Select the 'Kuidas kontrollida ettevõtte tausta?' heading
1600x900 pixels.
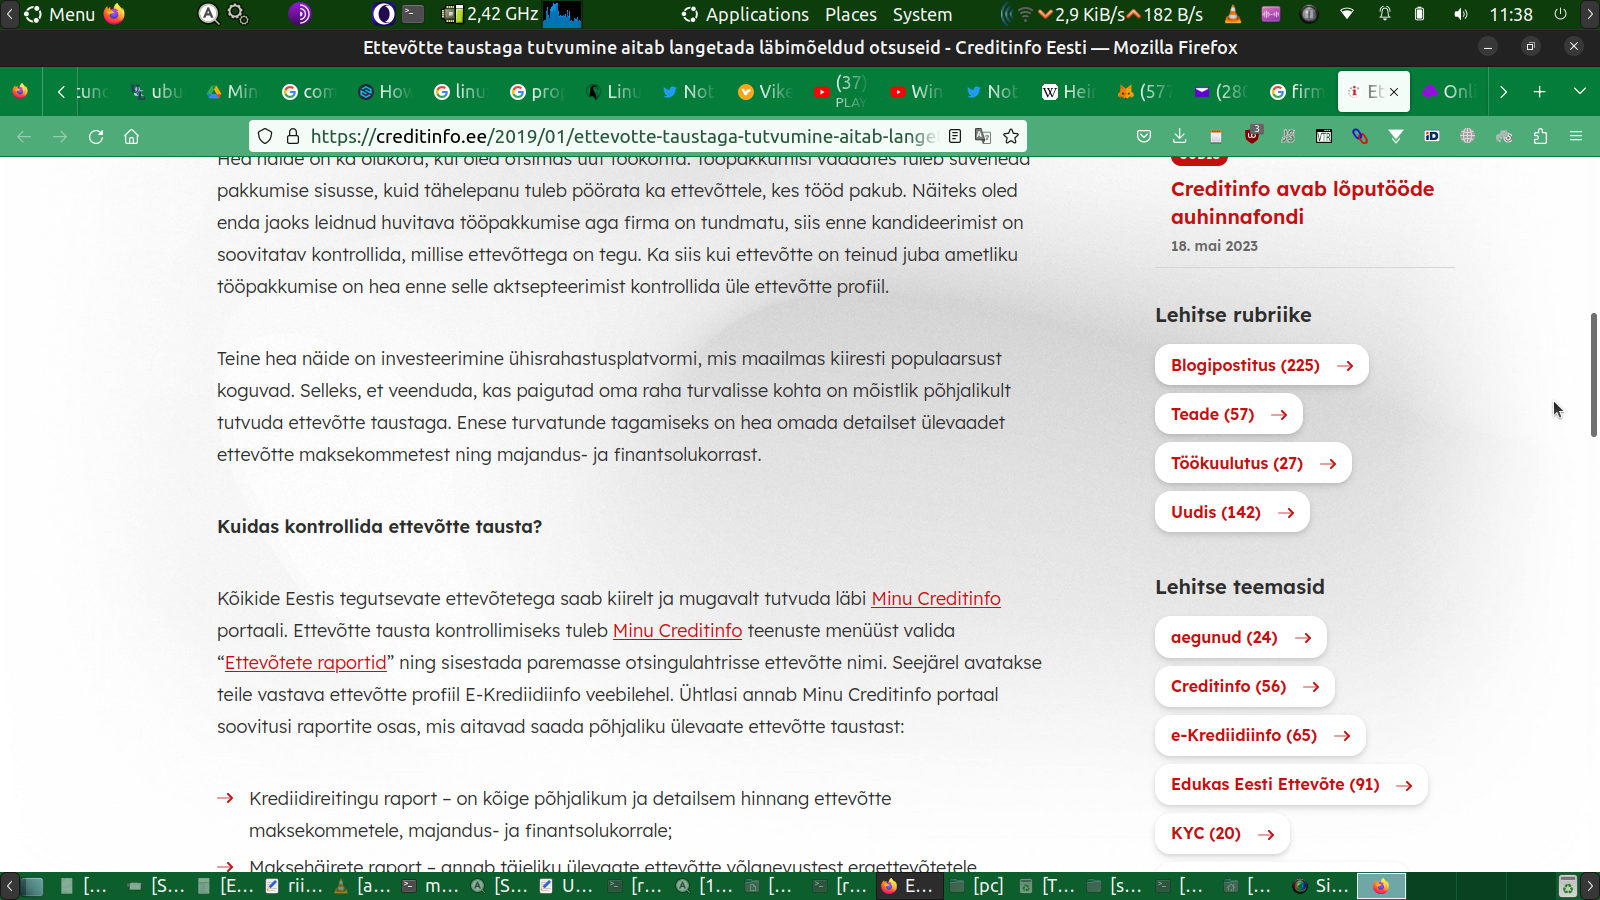click(x=380, y=526)
